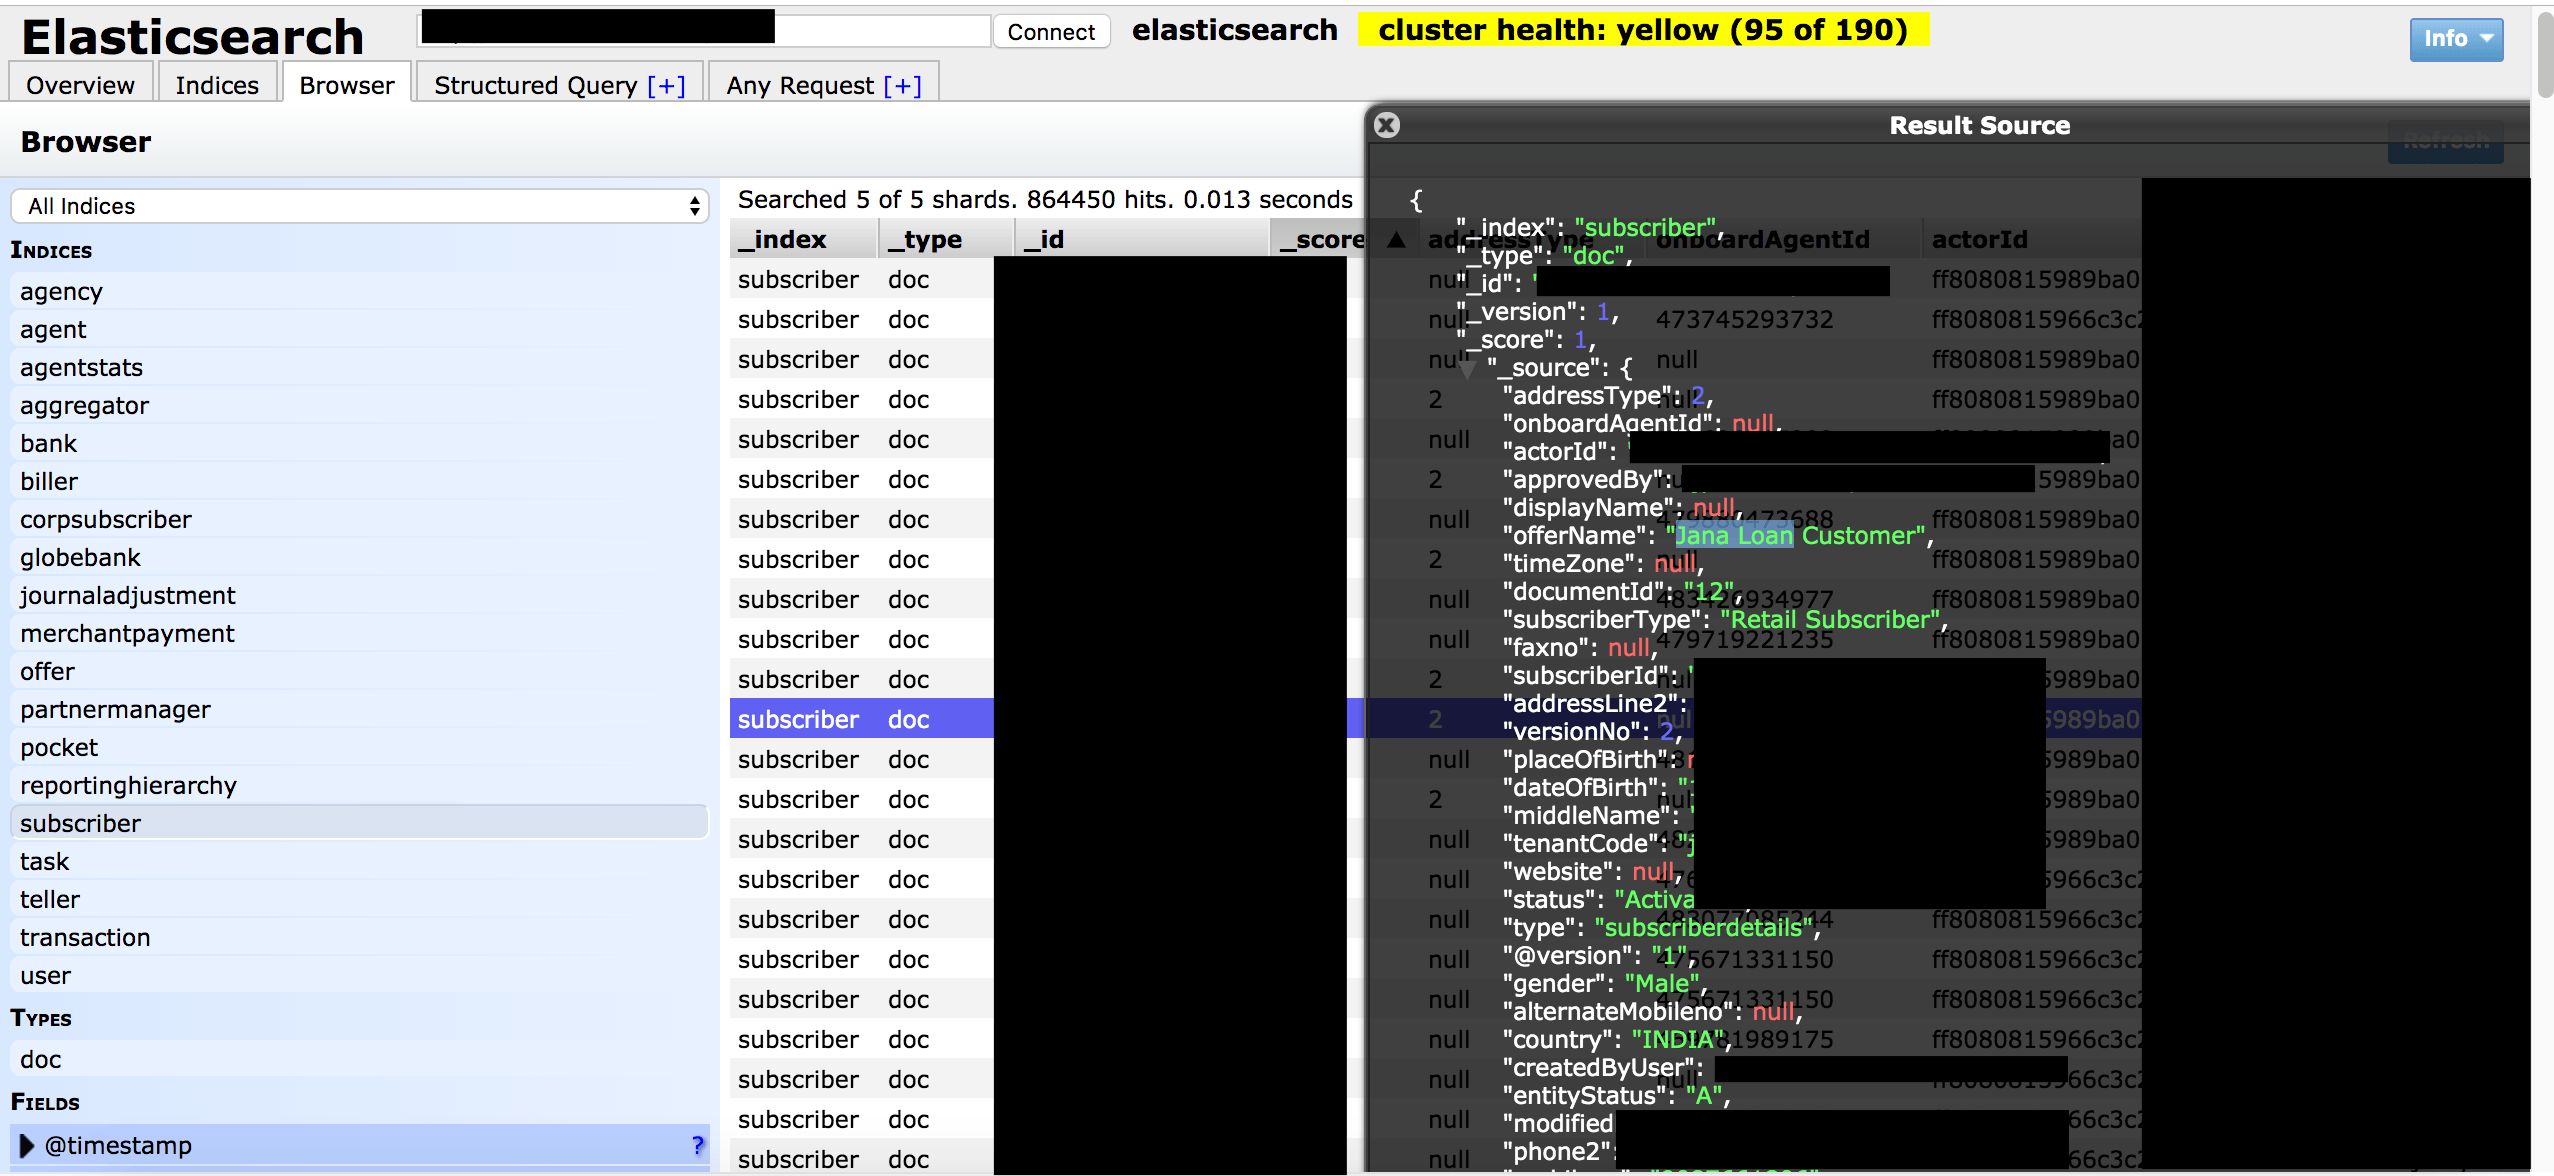Viewport: 2554px width, 1176px height.
Task: Select the merchantpayment index filter
Action: coord(127,633)
